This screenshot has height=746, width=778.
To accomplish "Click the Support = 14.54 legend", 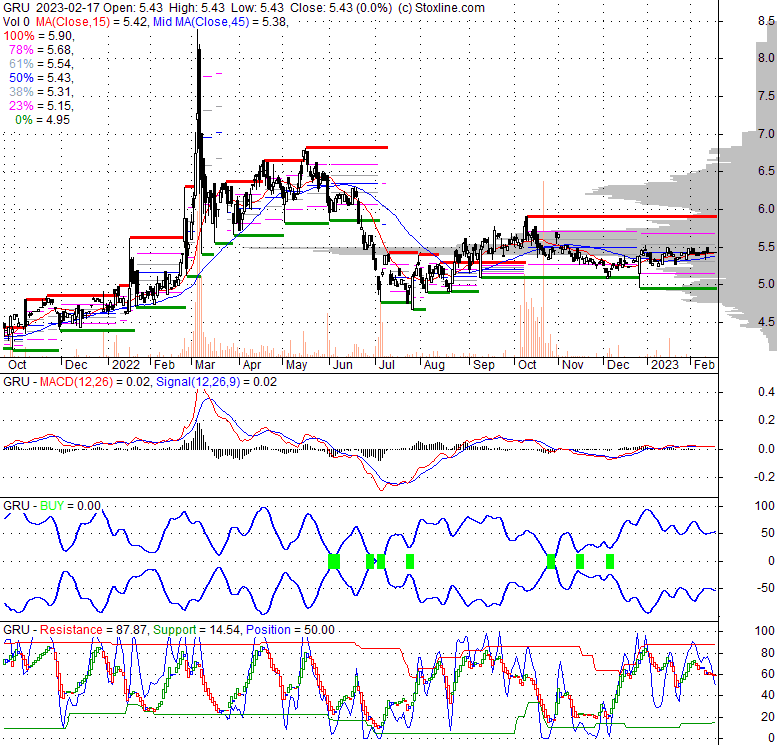I will pyautogui.click(x=197, y=629).
